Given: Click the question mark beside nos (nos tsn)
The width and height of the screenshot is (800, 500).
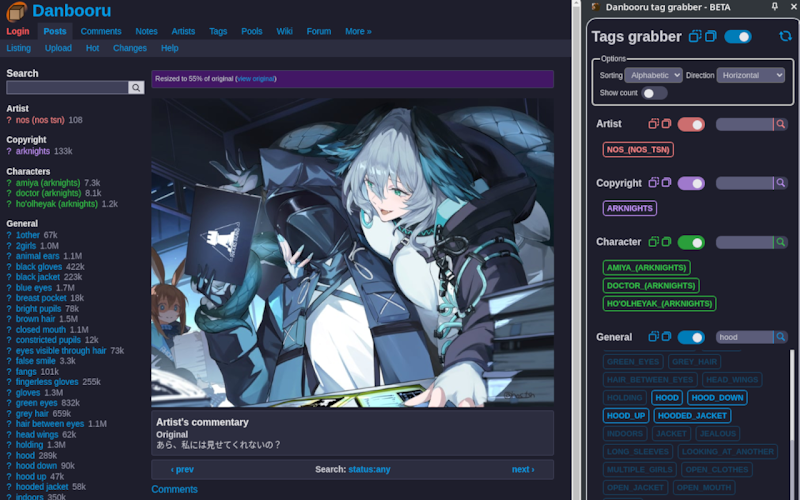Looking at the screenshot, I should (9, 120).
